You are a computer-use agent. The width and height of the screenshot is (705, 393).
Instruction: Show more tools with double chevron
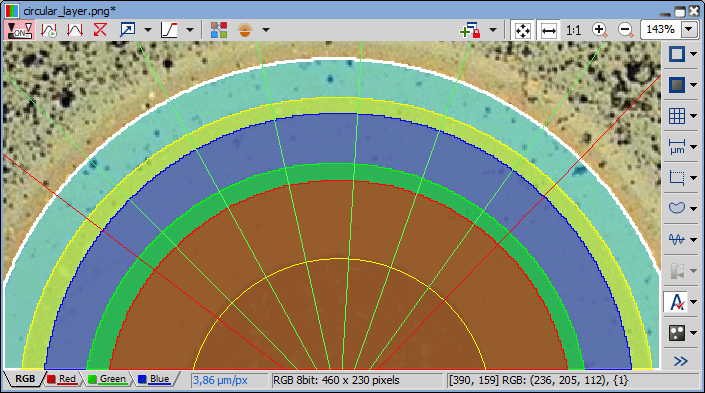click(681, 361)
